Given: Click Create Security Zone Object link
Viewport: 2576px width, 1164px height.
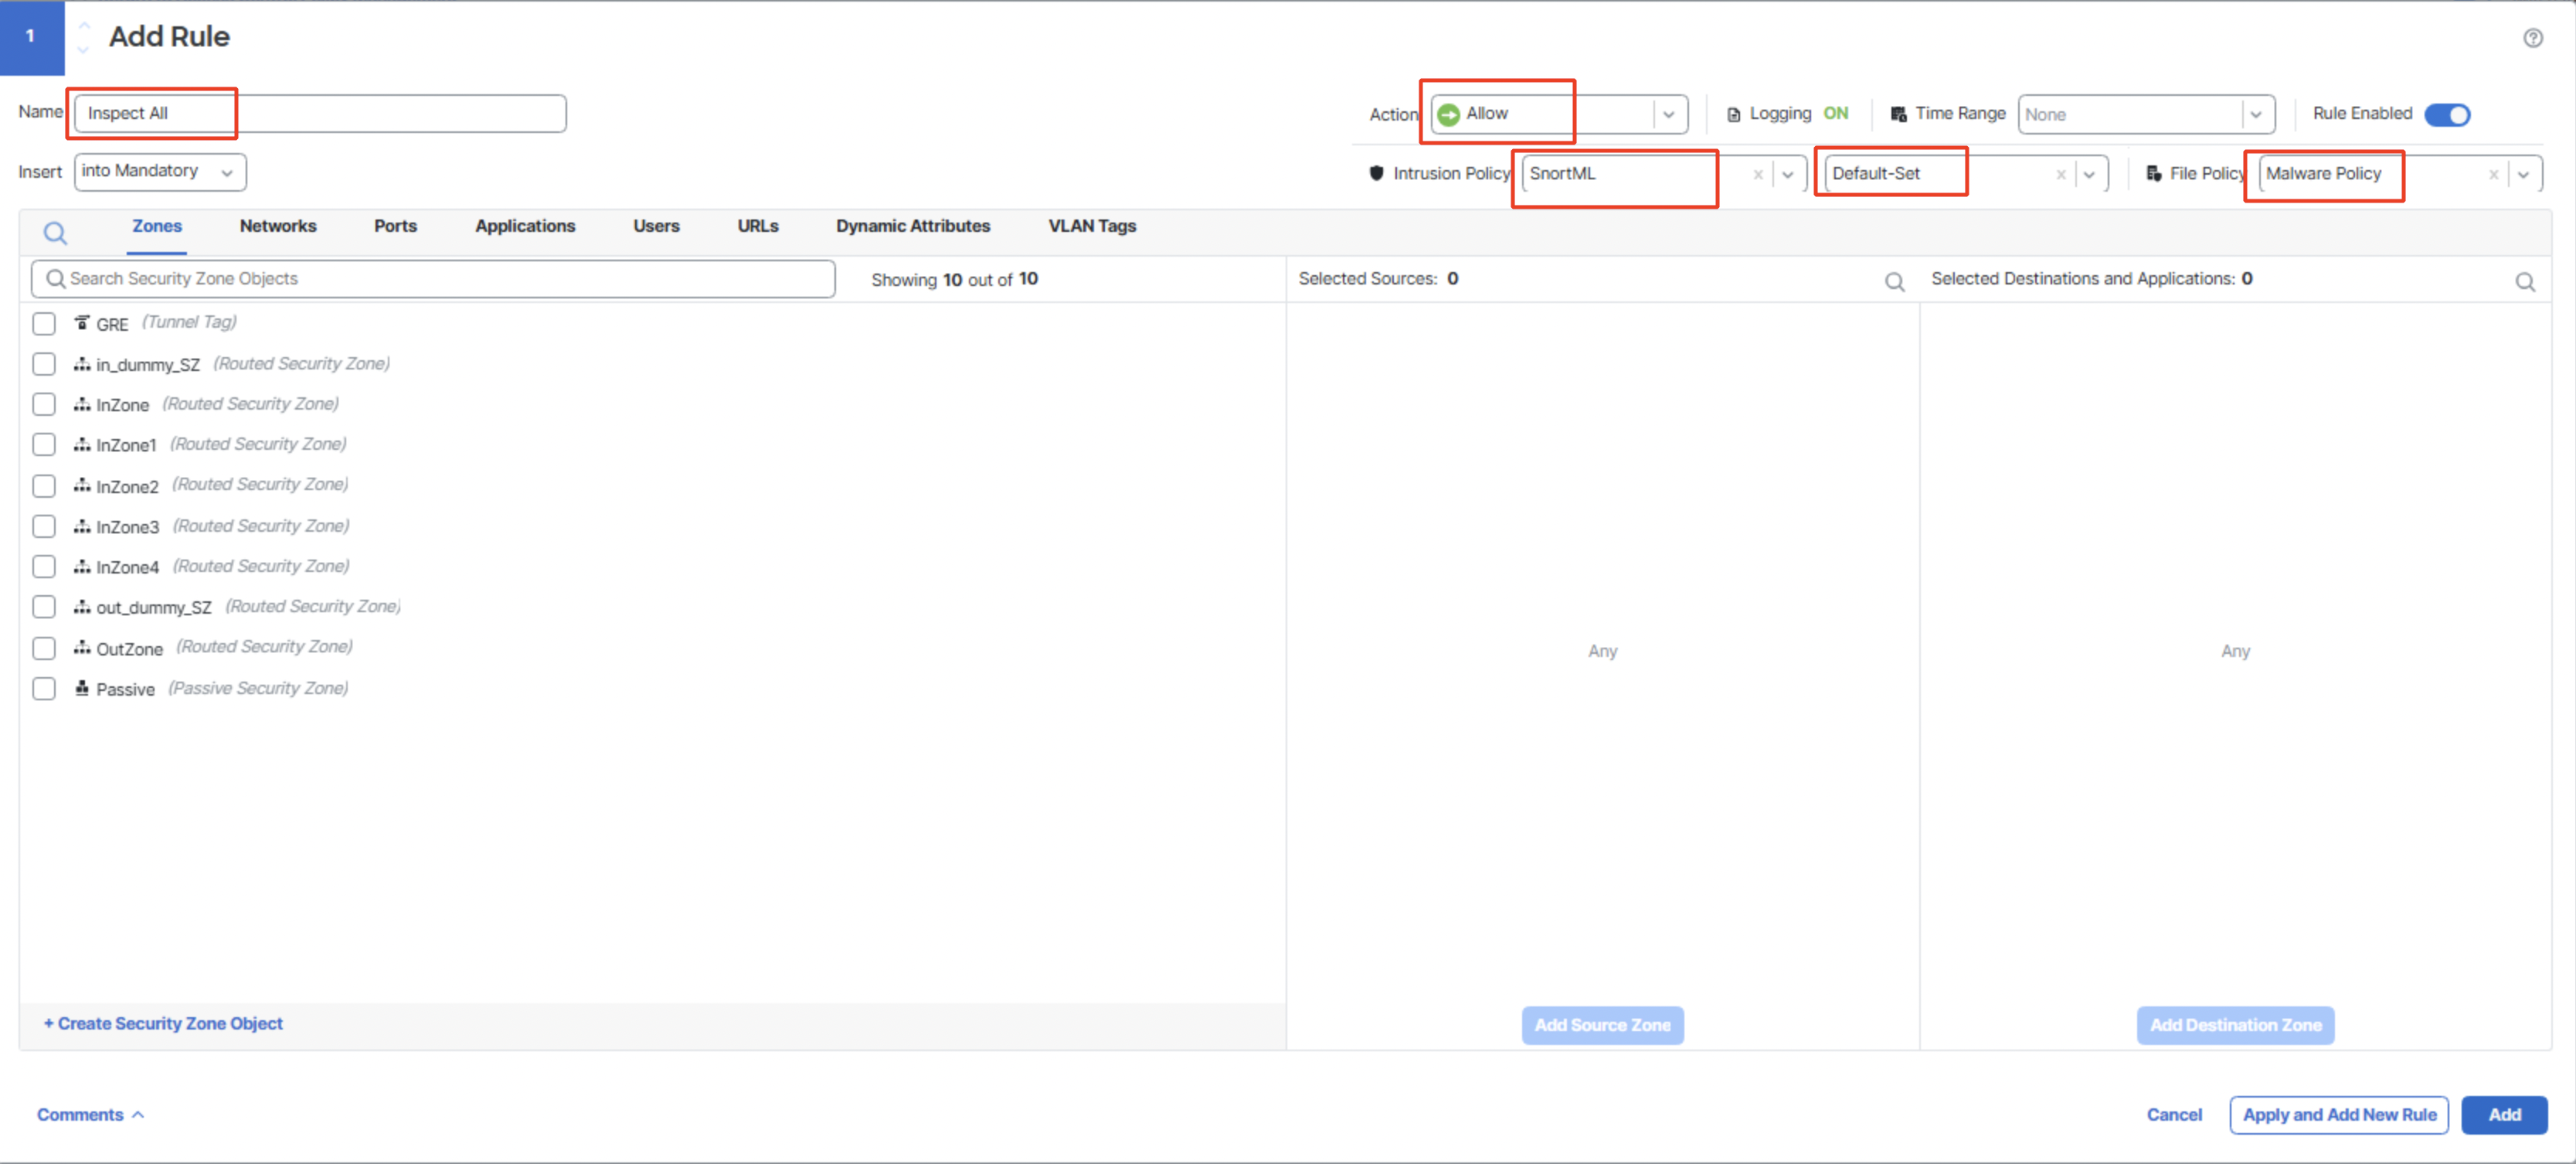Looking at the screenshot, I should click(163, 1023).
